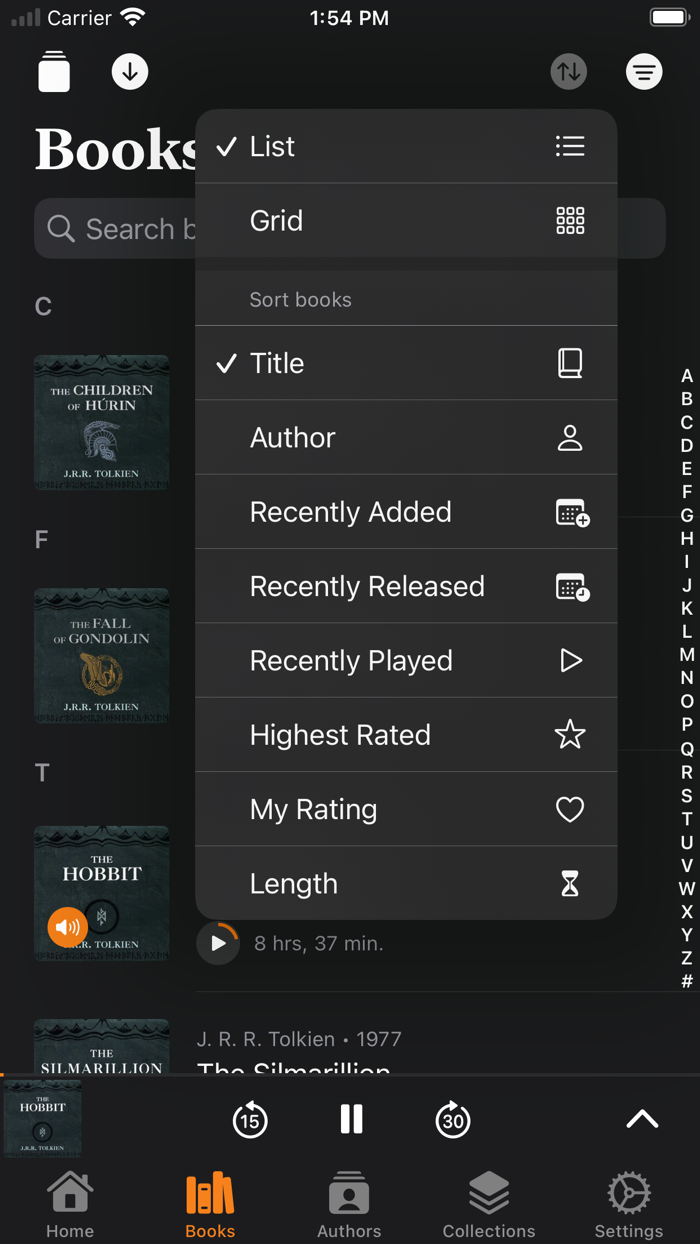Open mini player Hobbit thumbnail
The height and width of the screenshot is (1244, 700).
(x=42, y=1119)
